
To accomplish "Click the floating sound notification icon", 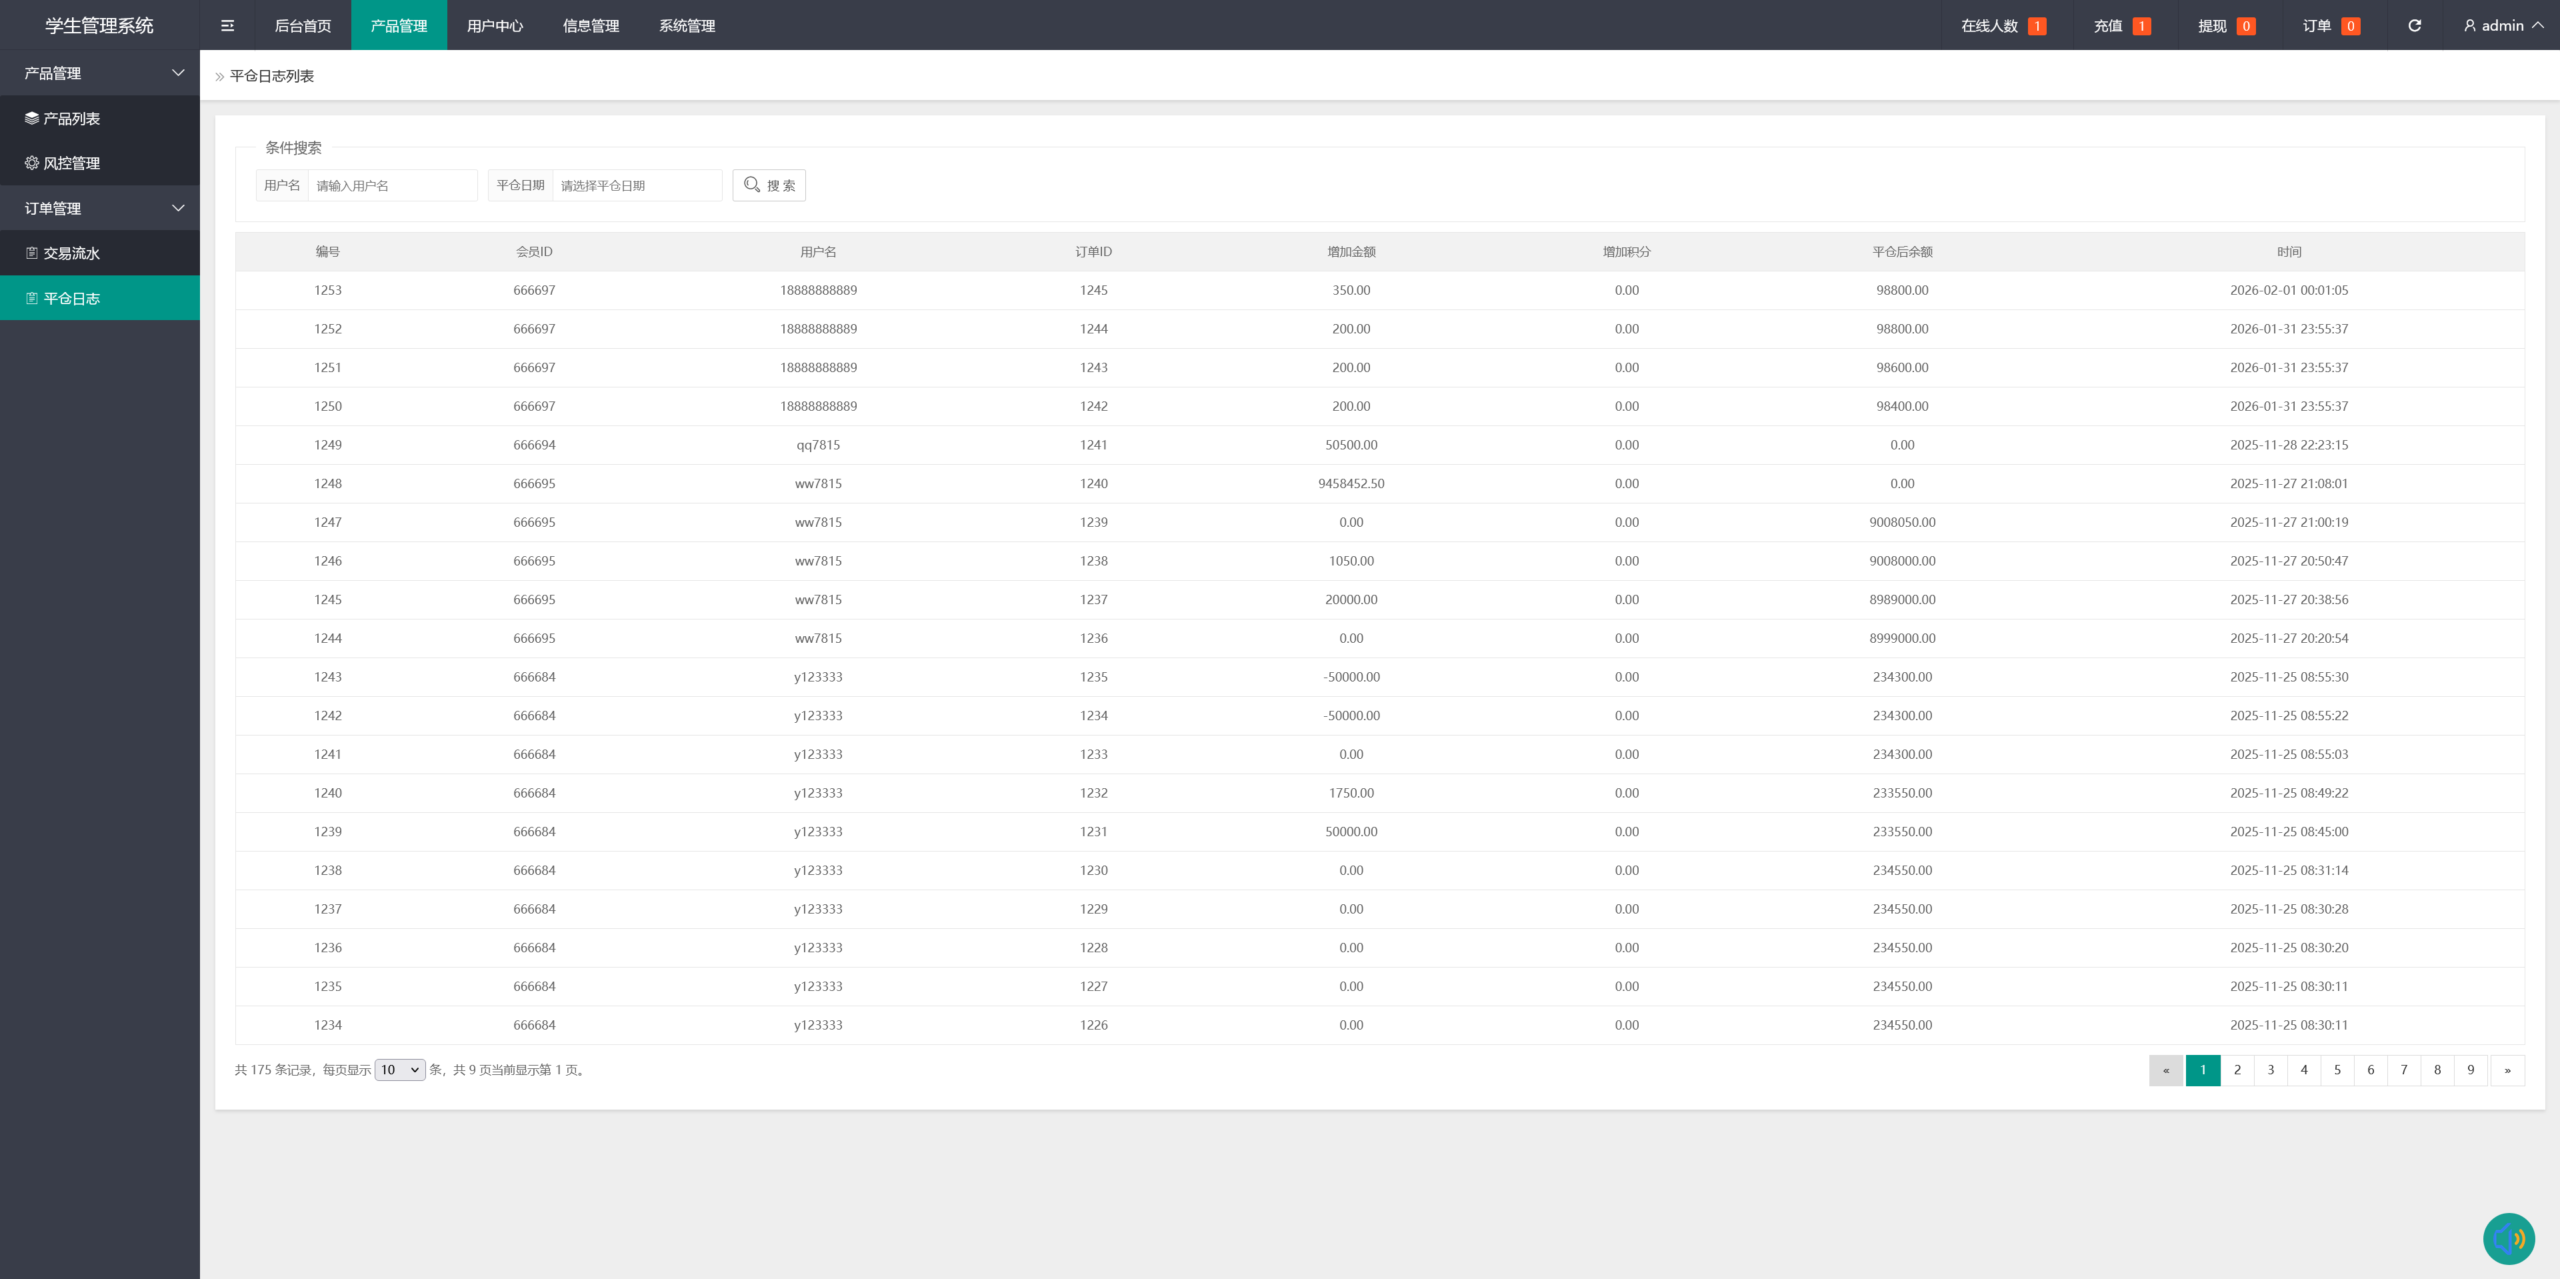I will point(2508,1238).
